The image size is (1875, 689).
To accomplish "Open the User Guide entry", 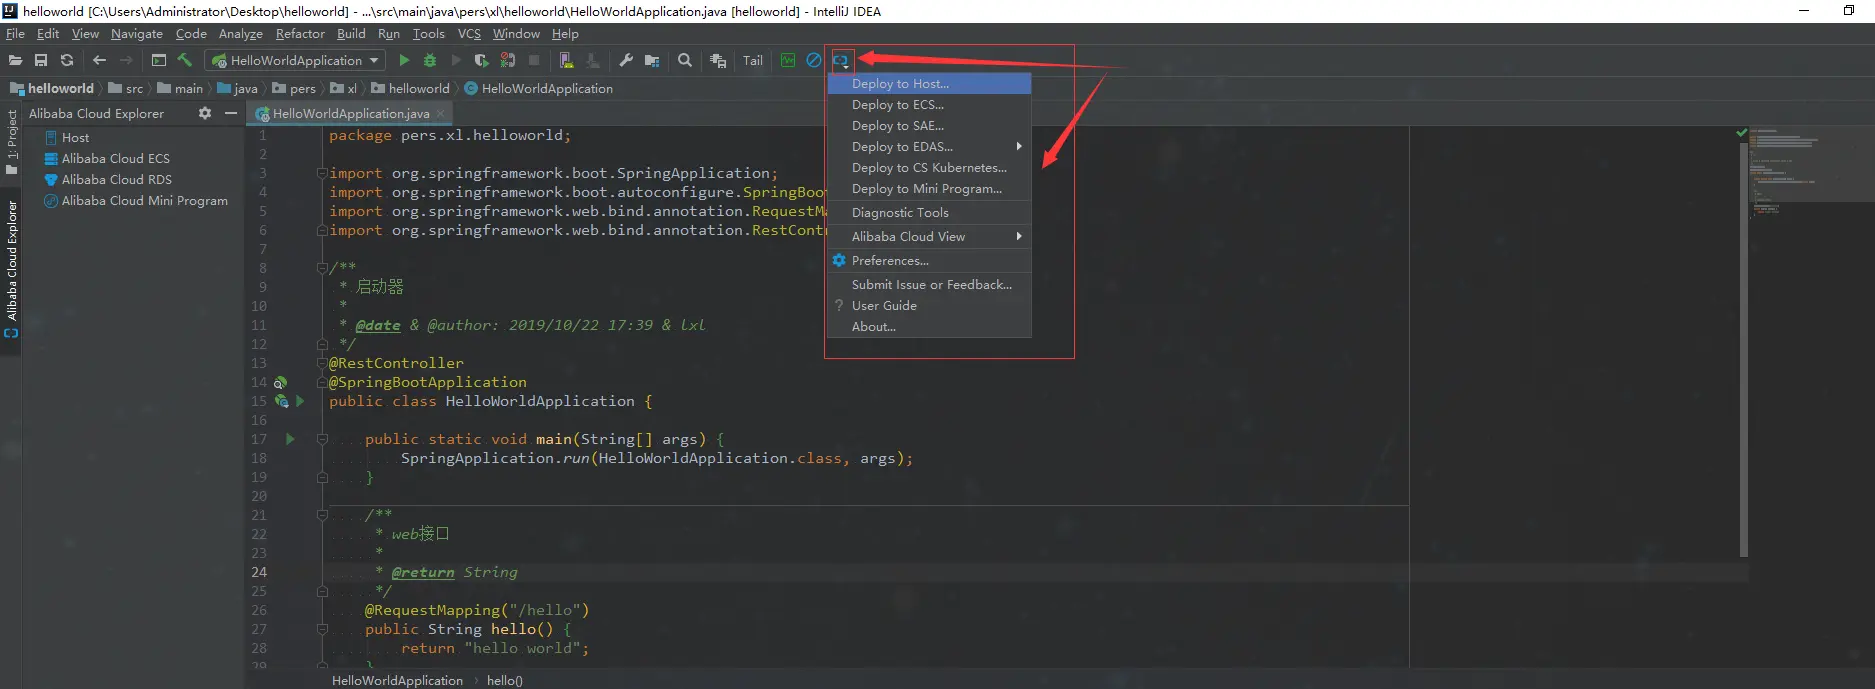I will (x=929, y=306).
